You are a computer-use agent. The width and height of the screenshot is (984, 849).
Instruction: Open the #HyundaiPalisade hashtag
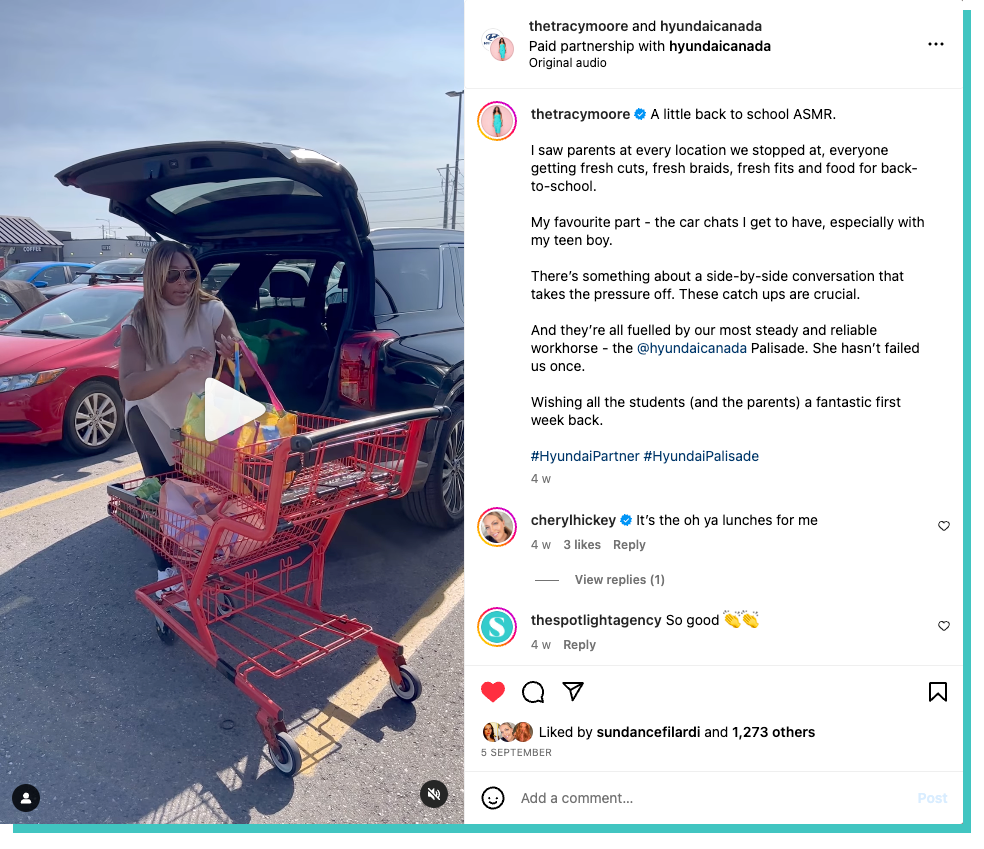coord(701,456)
